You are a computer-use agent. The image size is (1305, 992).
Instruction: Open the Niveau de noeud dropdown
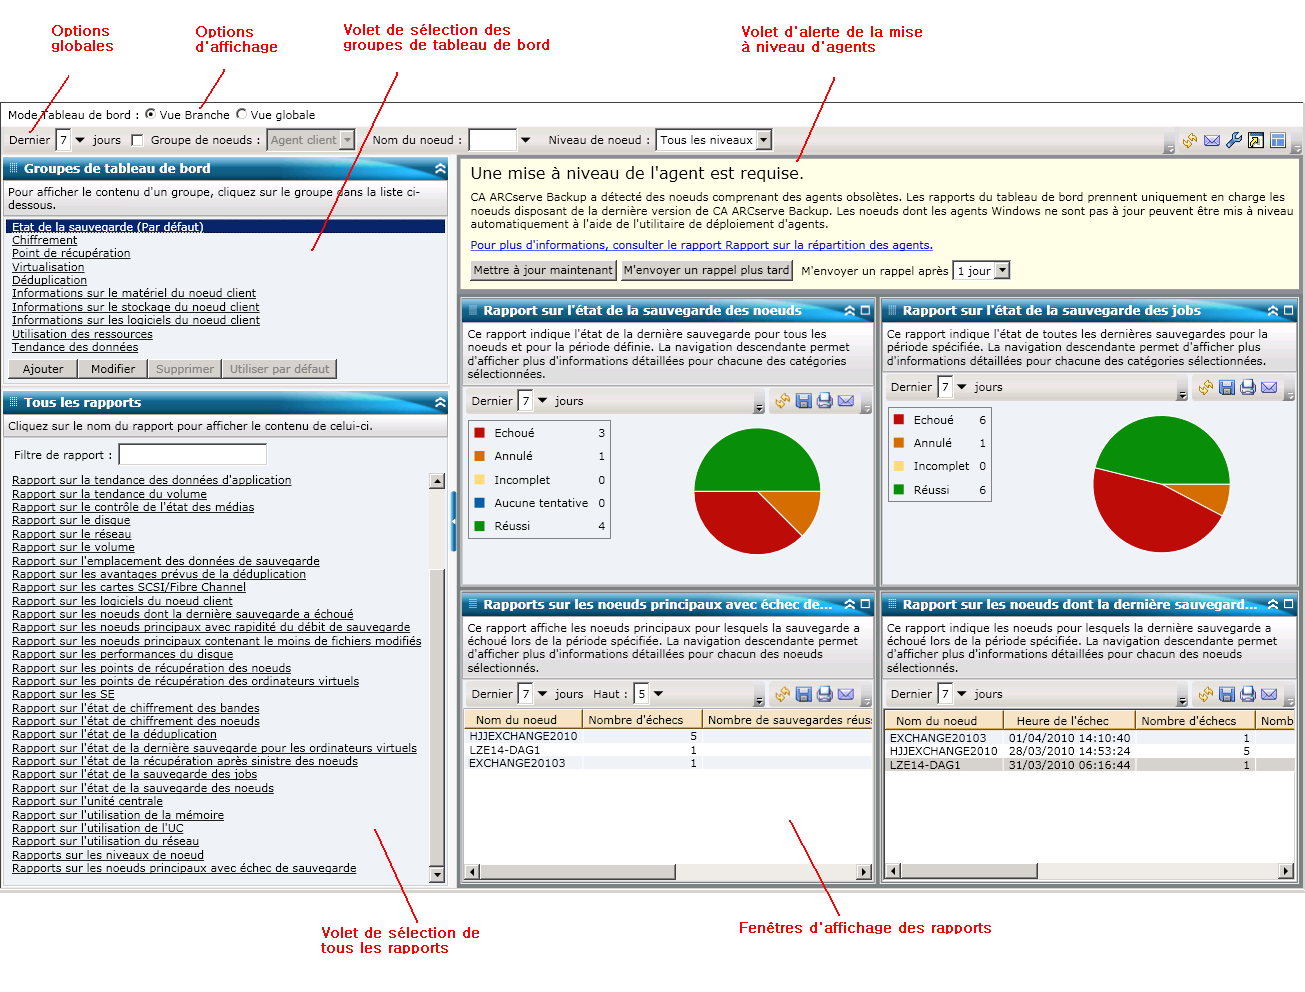pyautogui.click(x=764, y=141)
